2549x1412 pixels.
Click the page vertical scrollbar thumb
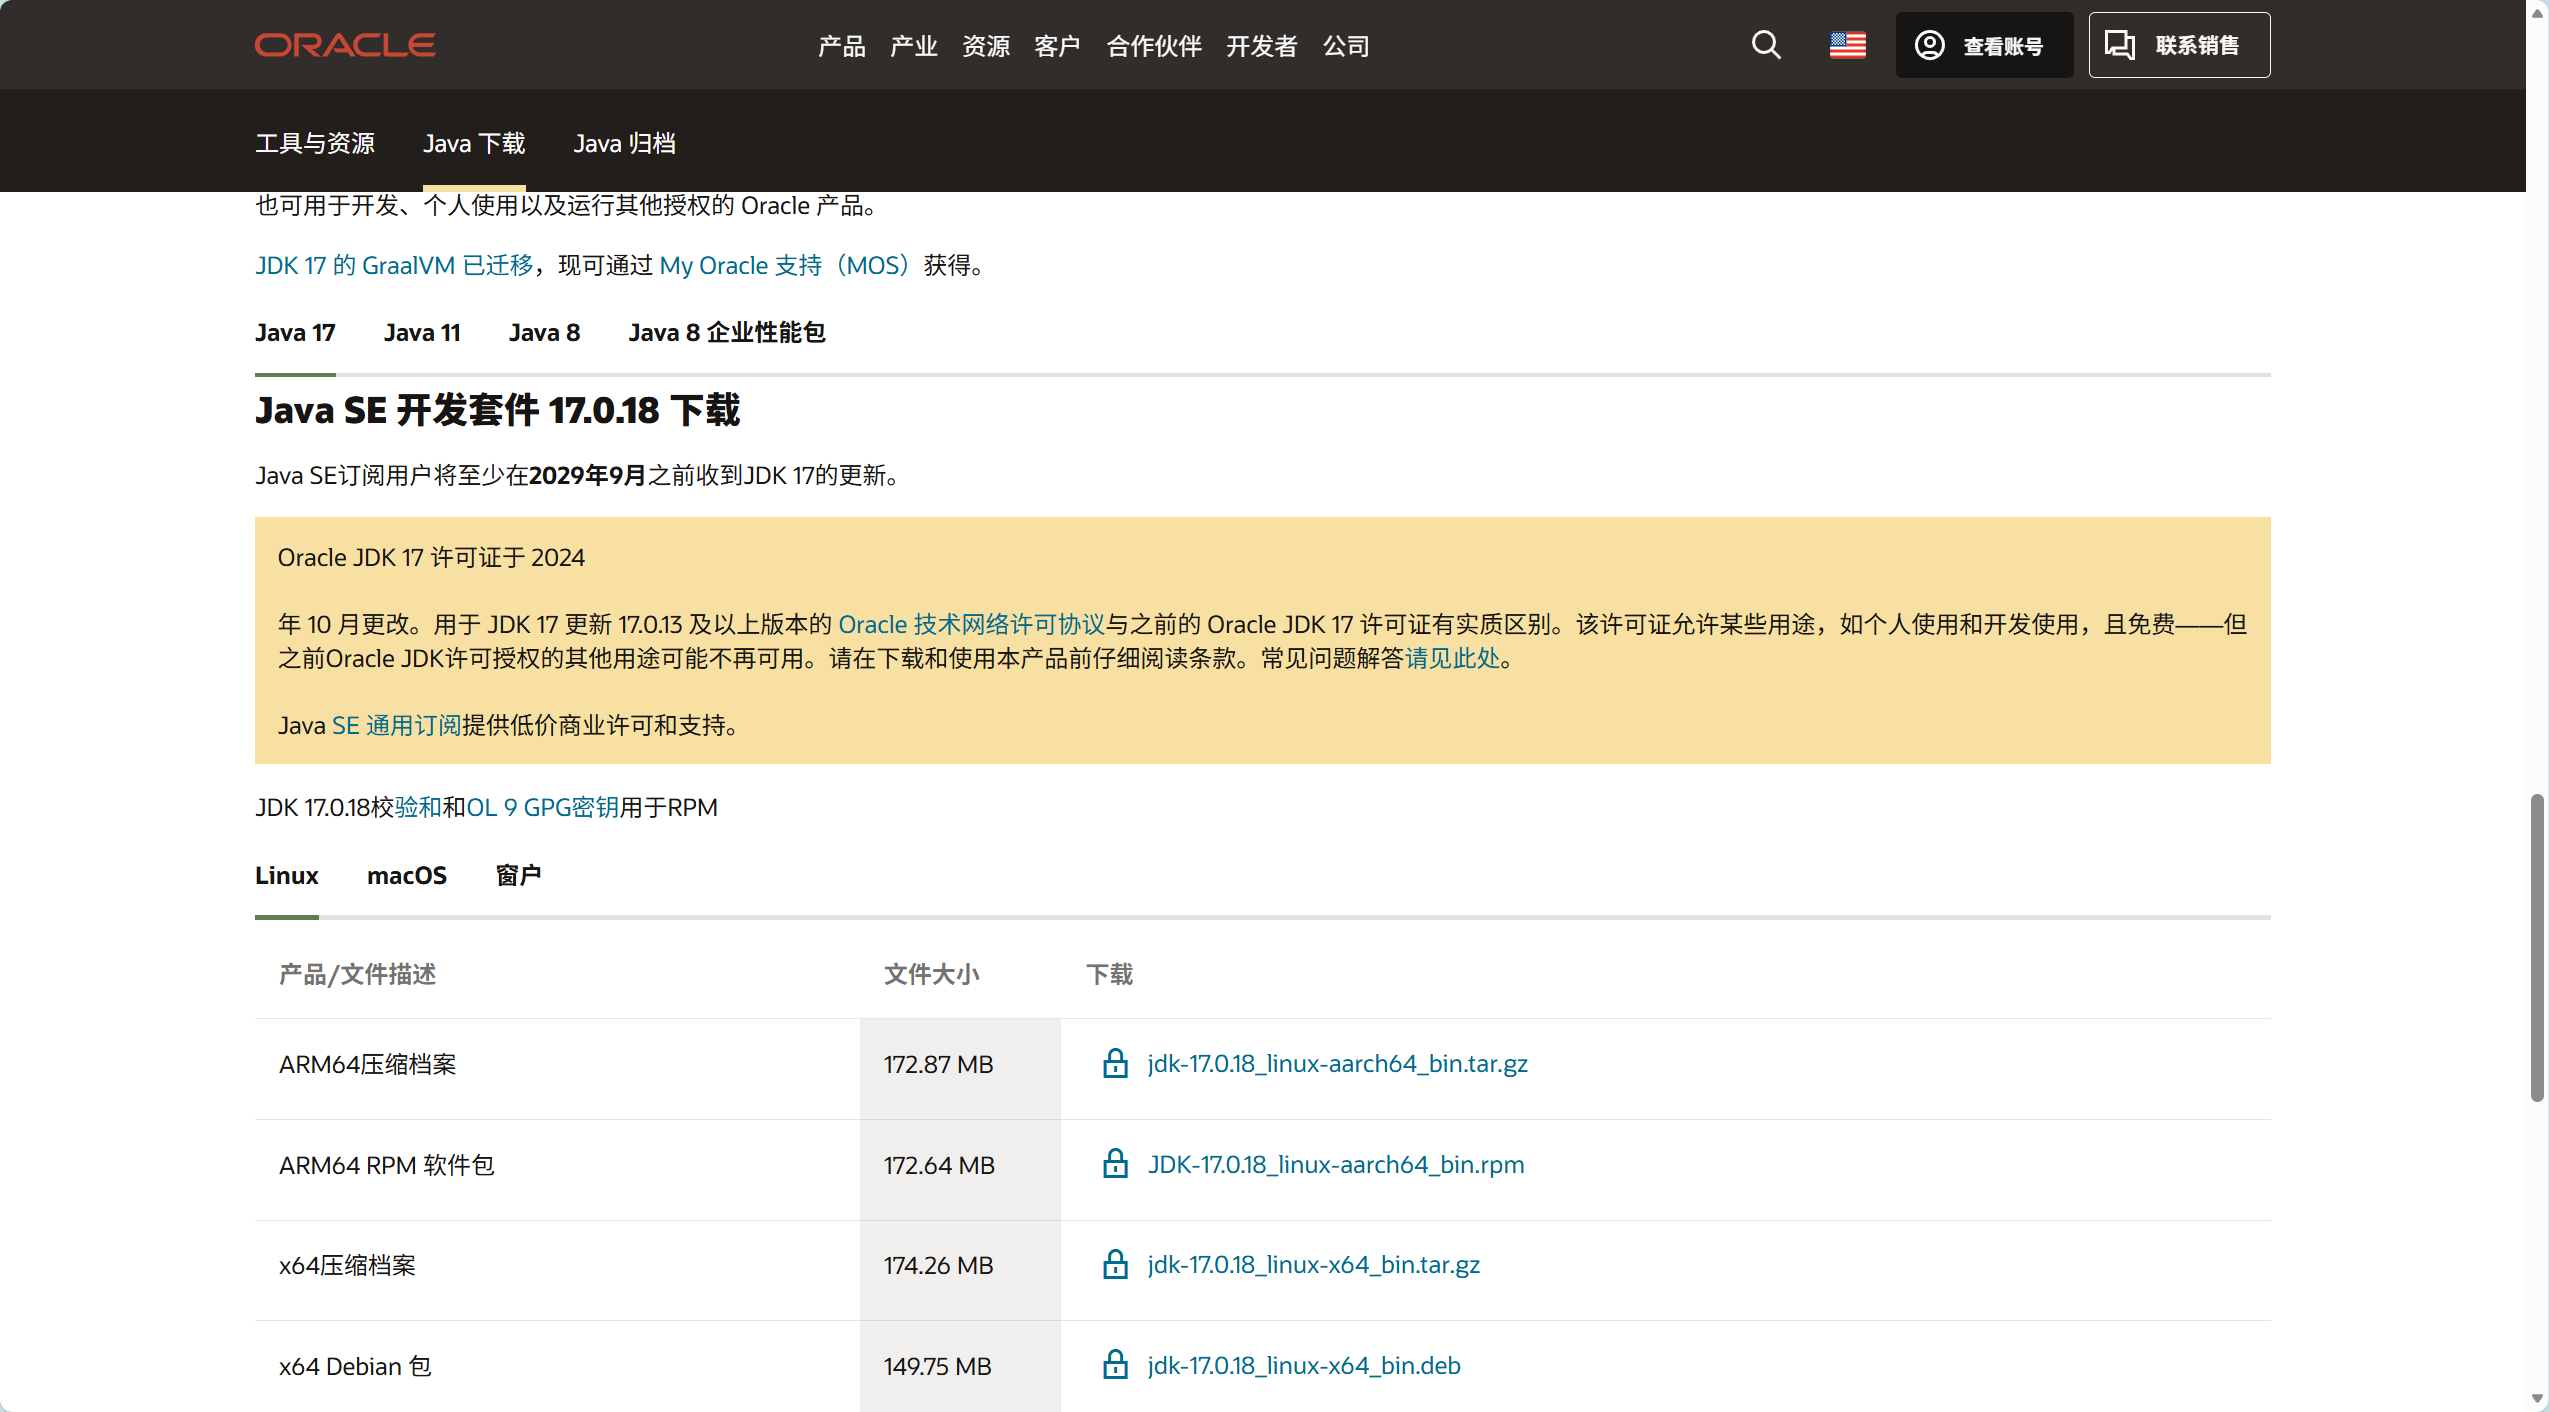pyautogui.click(x=2536, y=948)
